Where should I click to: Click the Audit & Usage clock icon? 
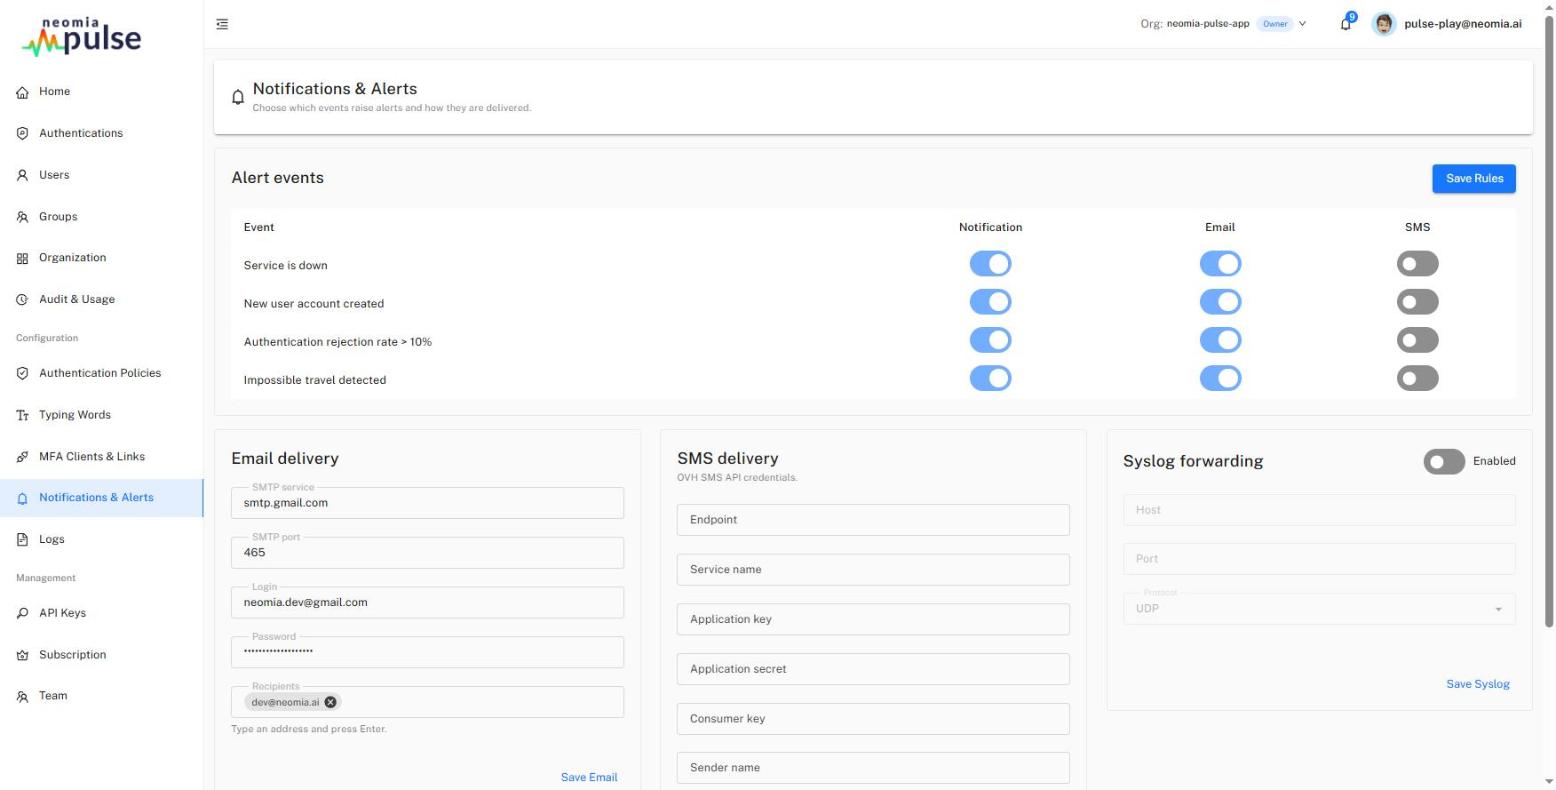22,300
